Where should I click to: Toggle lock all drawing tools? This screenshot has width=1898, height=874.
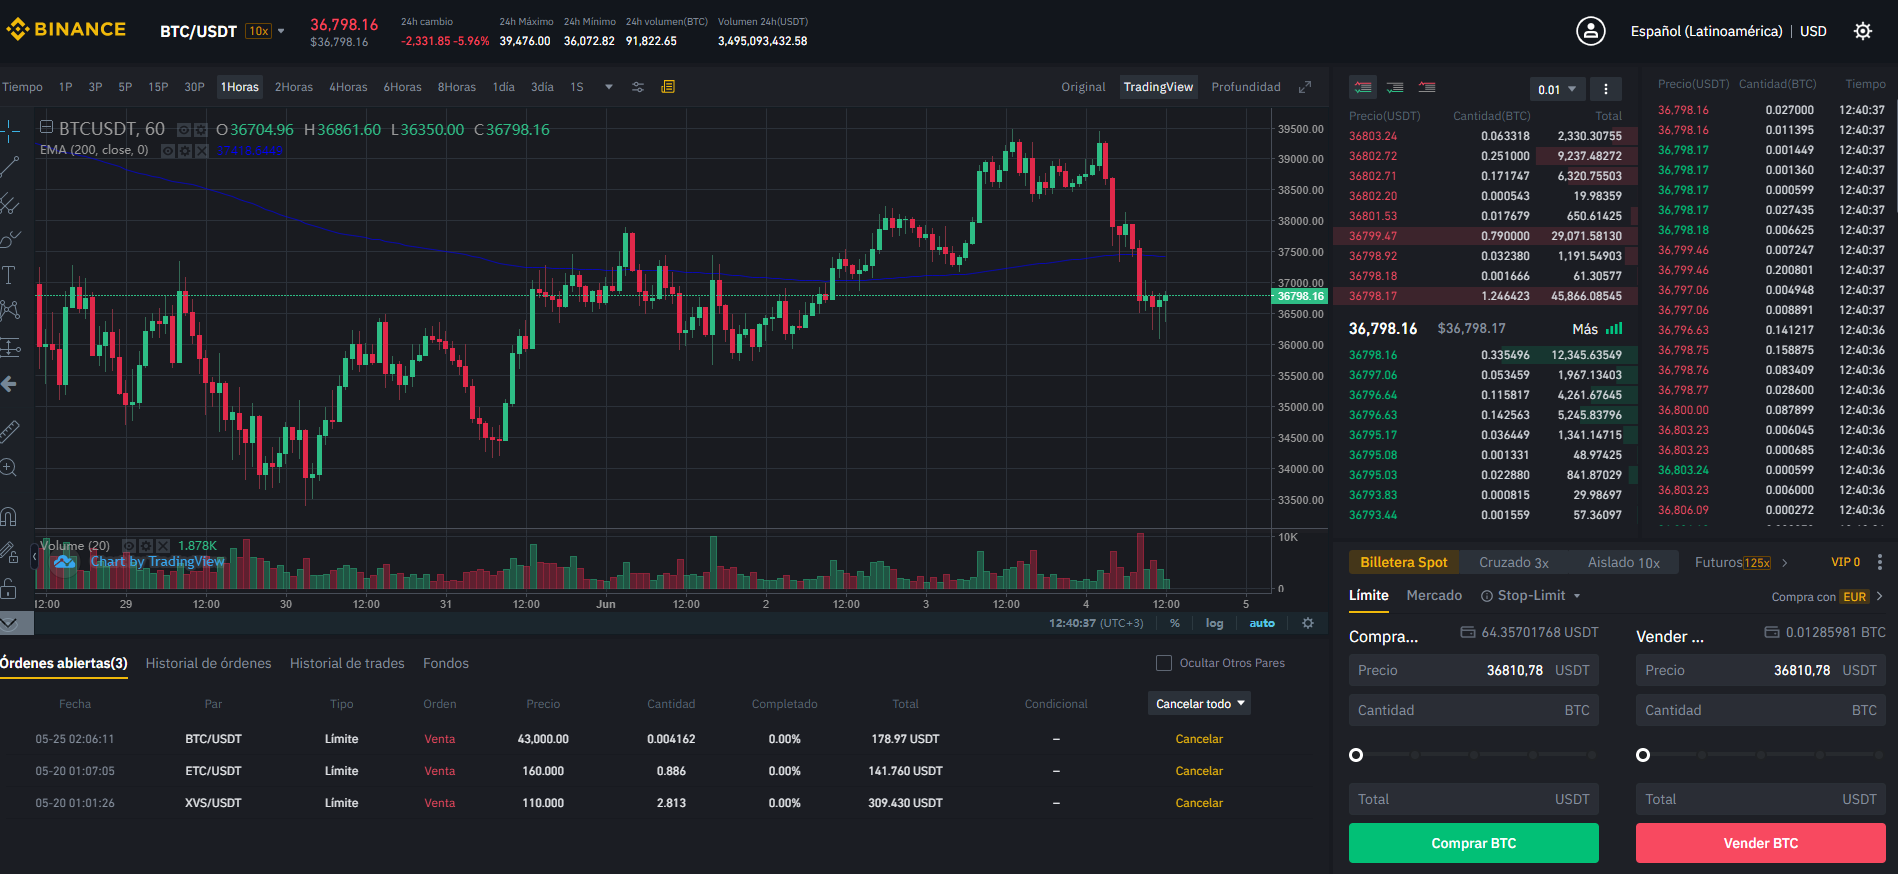[x=9, y=588]
